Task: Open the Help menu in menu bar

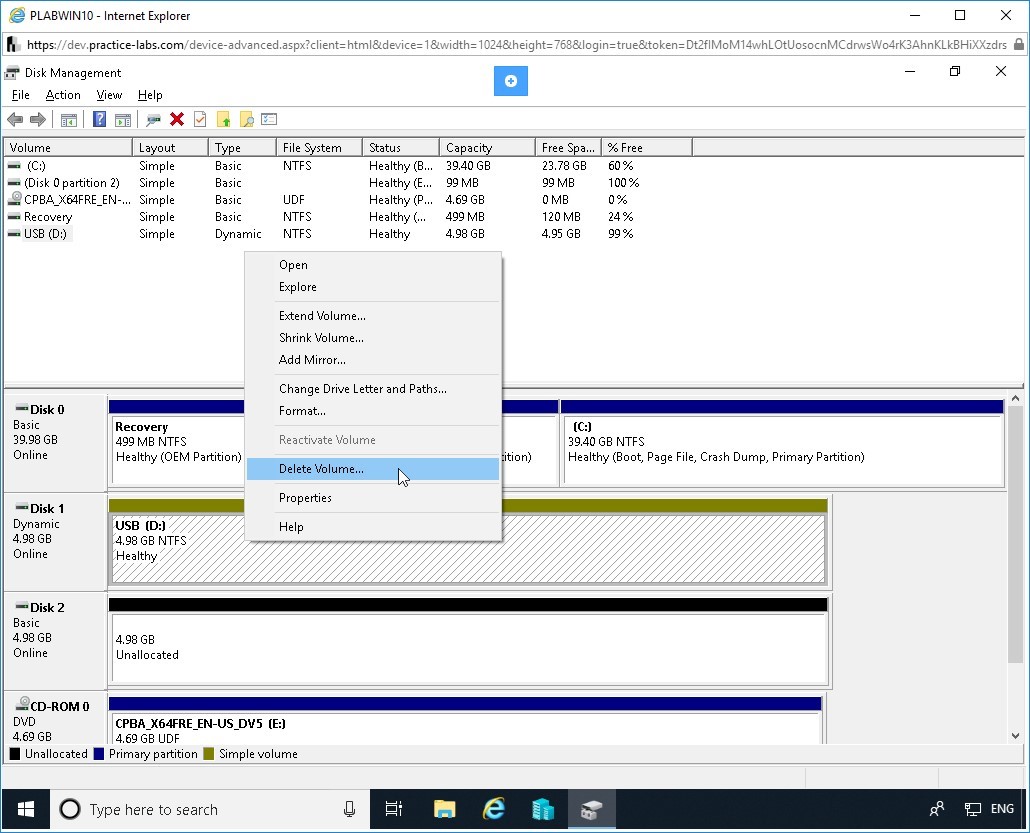Action: point(150,95)
